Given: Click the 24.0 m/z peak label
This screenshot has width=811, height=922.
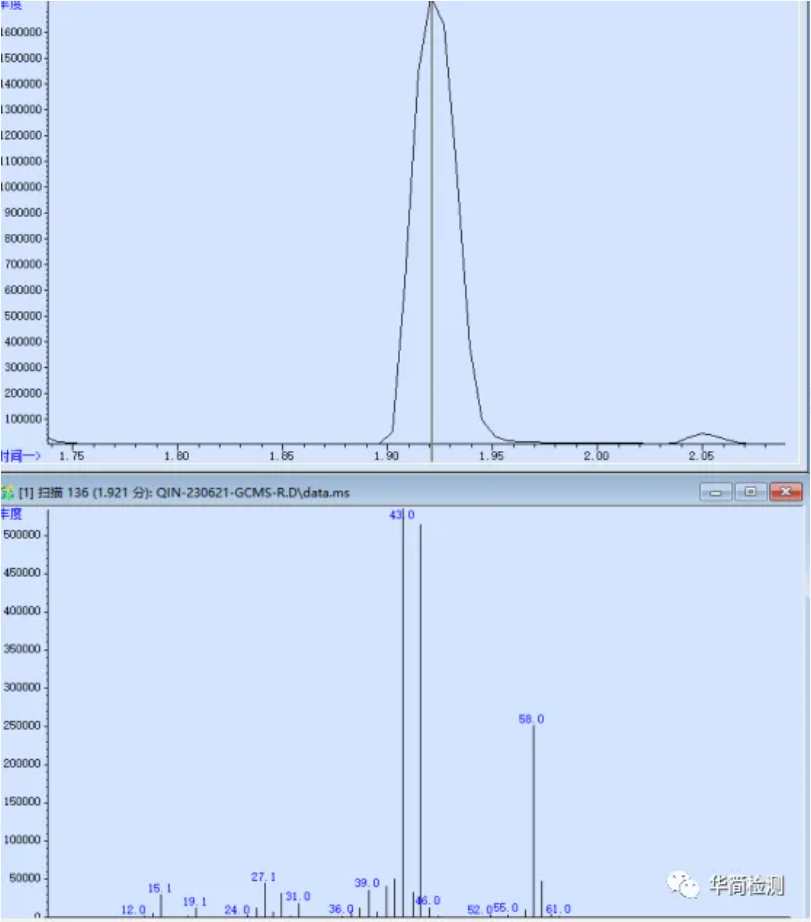Looking at the screenshot, I should coord(237,910).
